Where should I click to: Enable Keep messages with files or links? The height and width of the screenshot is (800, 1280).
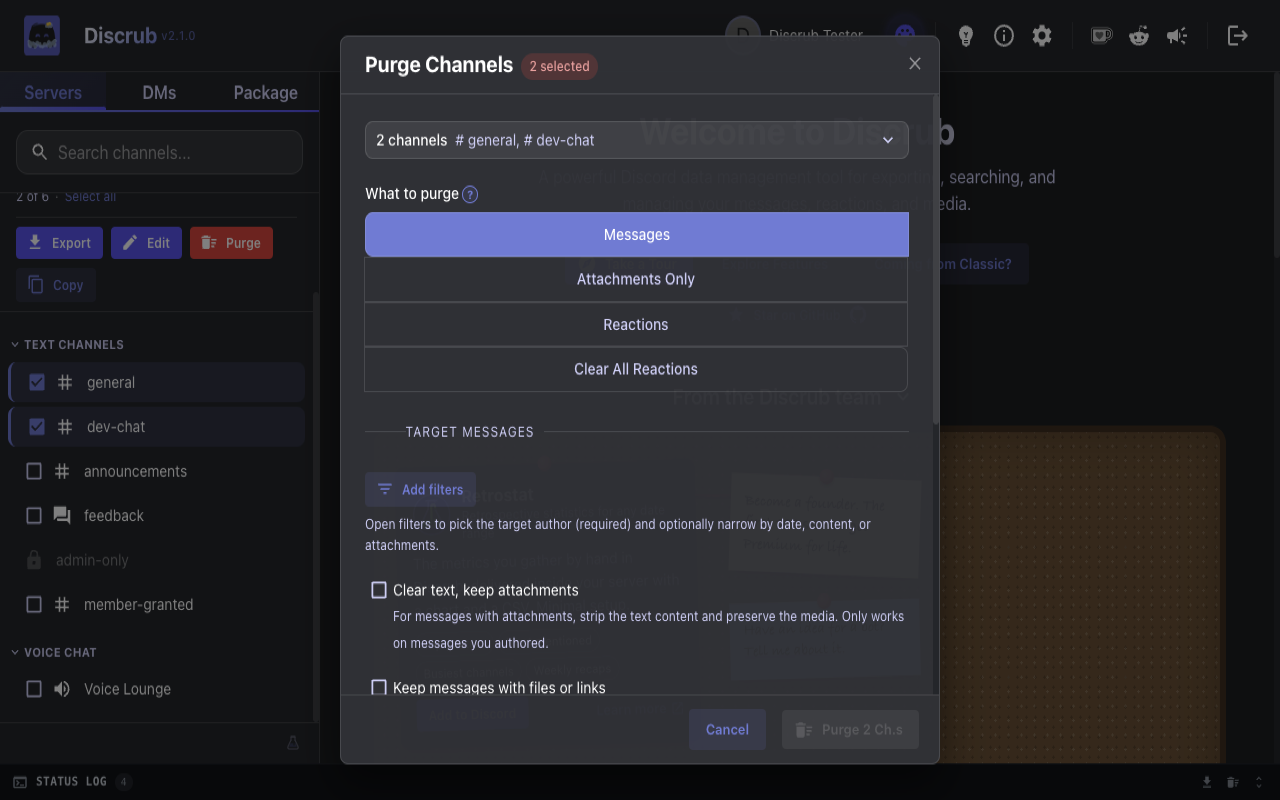click(x=379, y=687)
